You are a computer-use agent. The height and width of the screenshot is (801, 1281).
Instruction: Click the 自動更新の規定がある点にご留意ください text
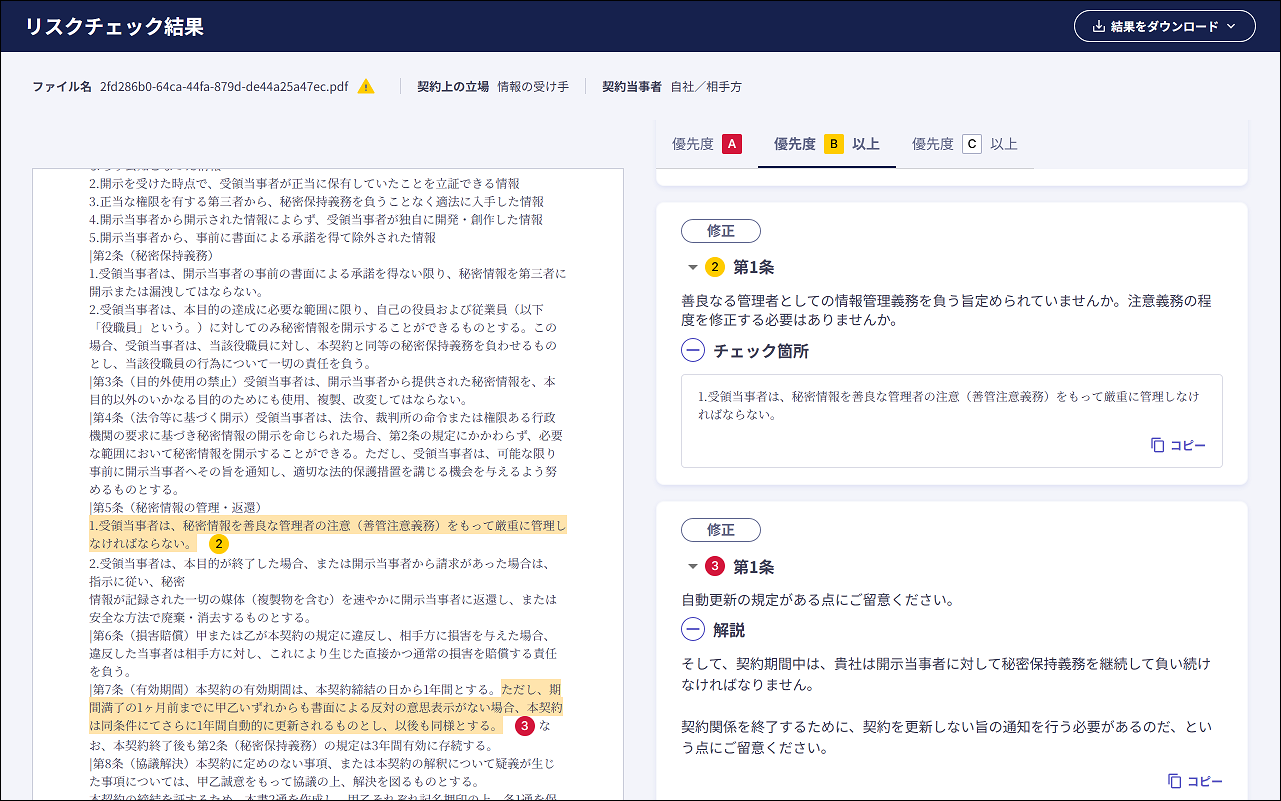818,600
